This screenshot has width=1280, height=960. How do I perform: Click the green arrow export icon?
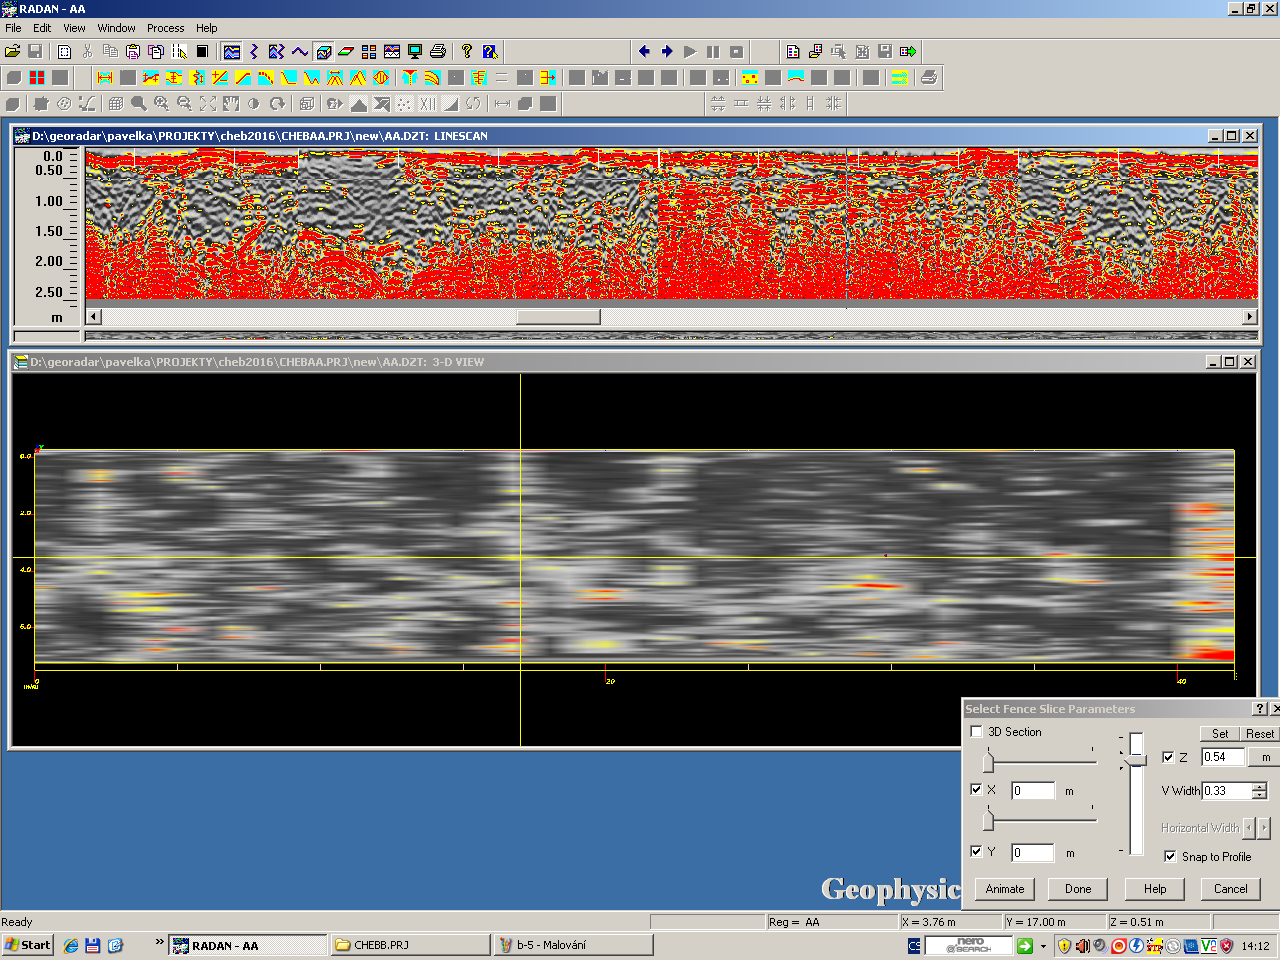[908, 51]
